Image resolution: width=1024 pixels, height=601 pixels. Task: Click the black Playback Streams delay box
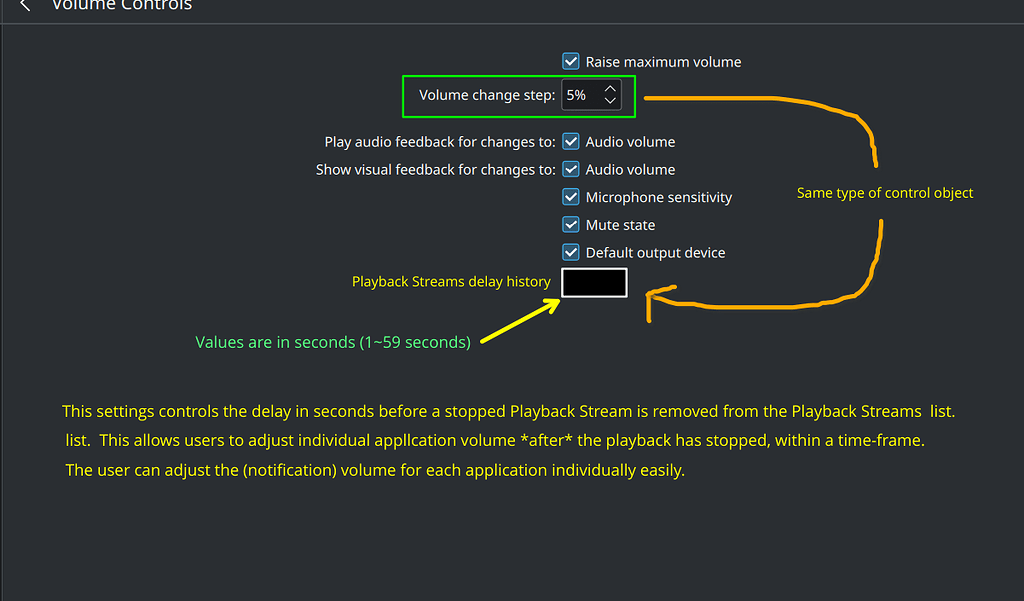(594, 283)
